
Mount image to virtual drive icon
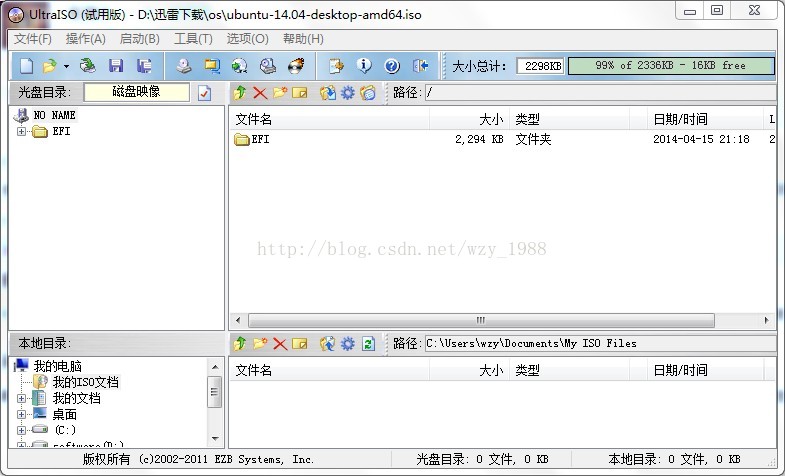point(268,66)
